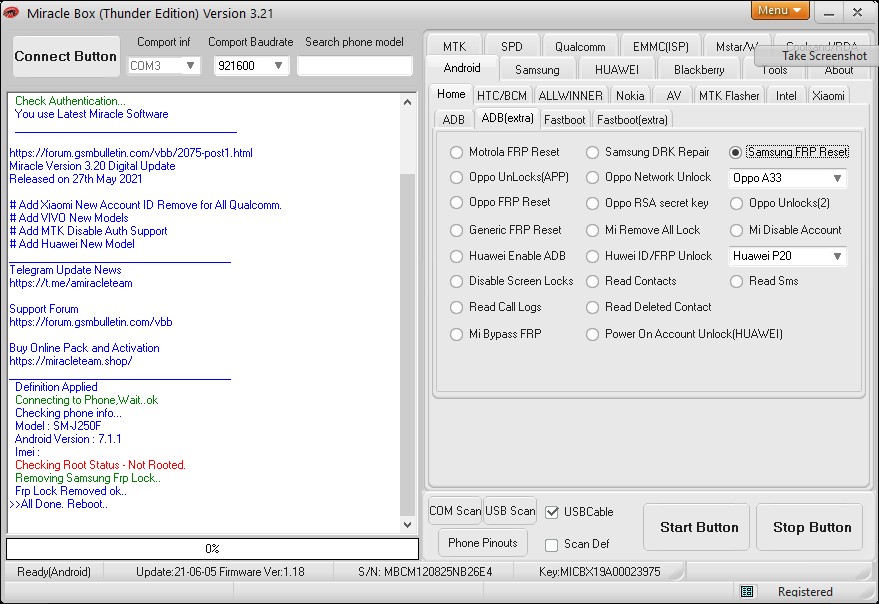Select Disable Screen Locks option
This screenshot has width=879, height=604.
pyautogui.click(x=456, y=281)
